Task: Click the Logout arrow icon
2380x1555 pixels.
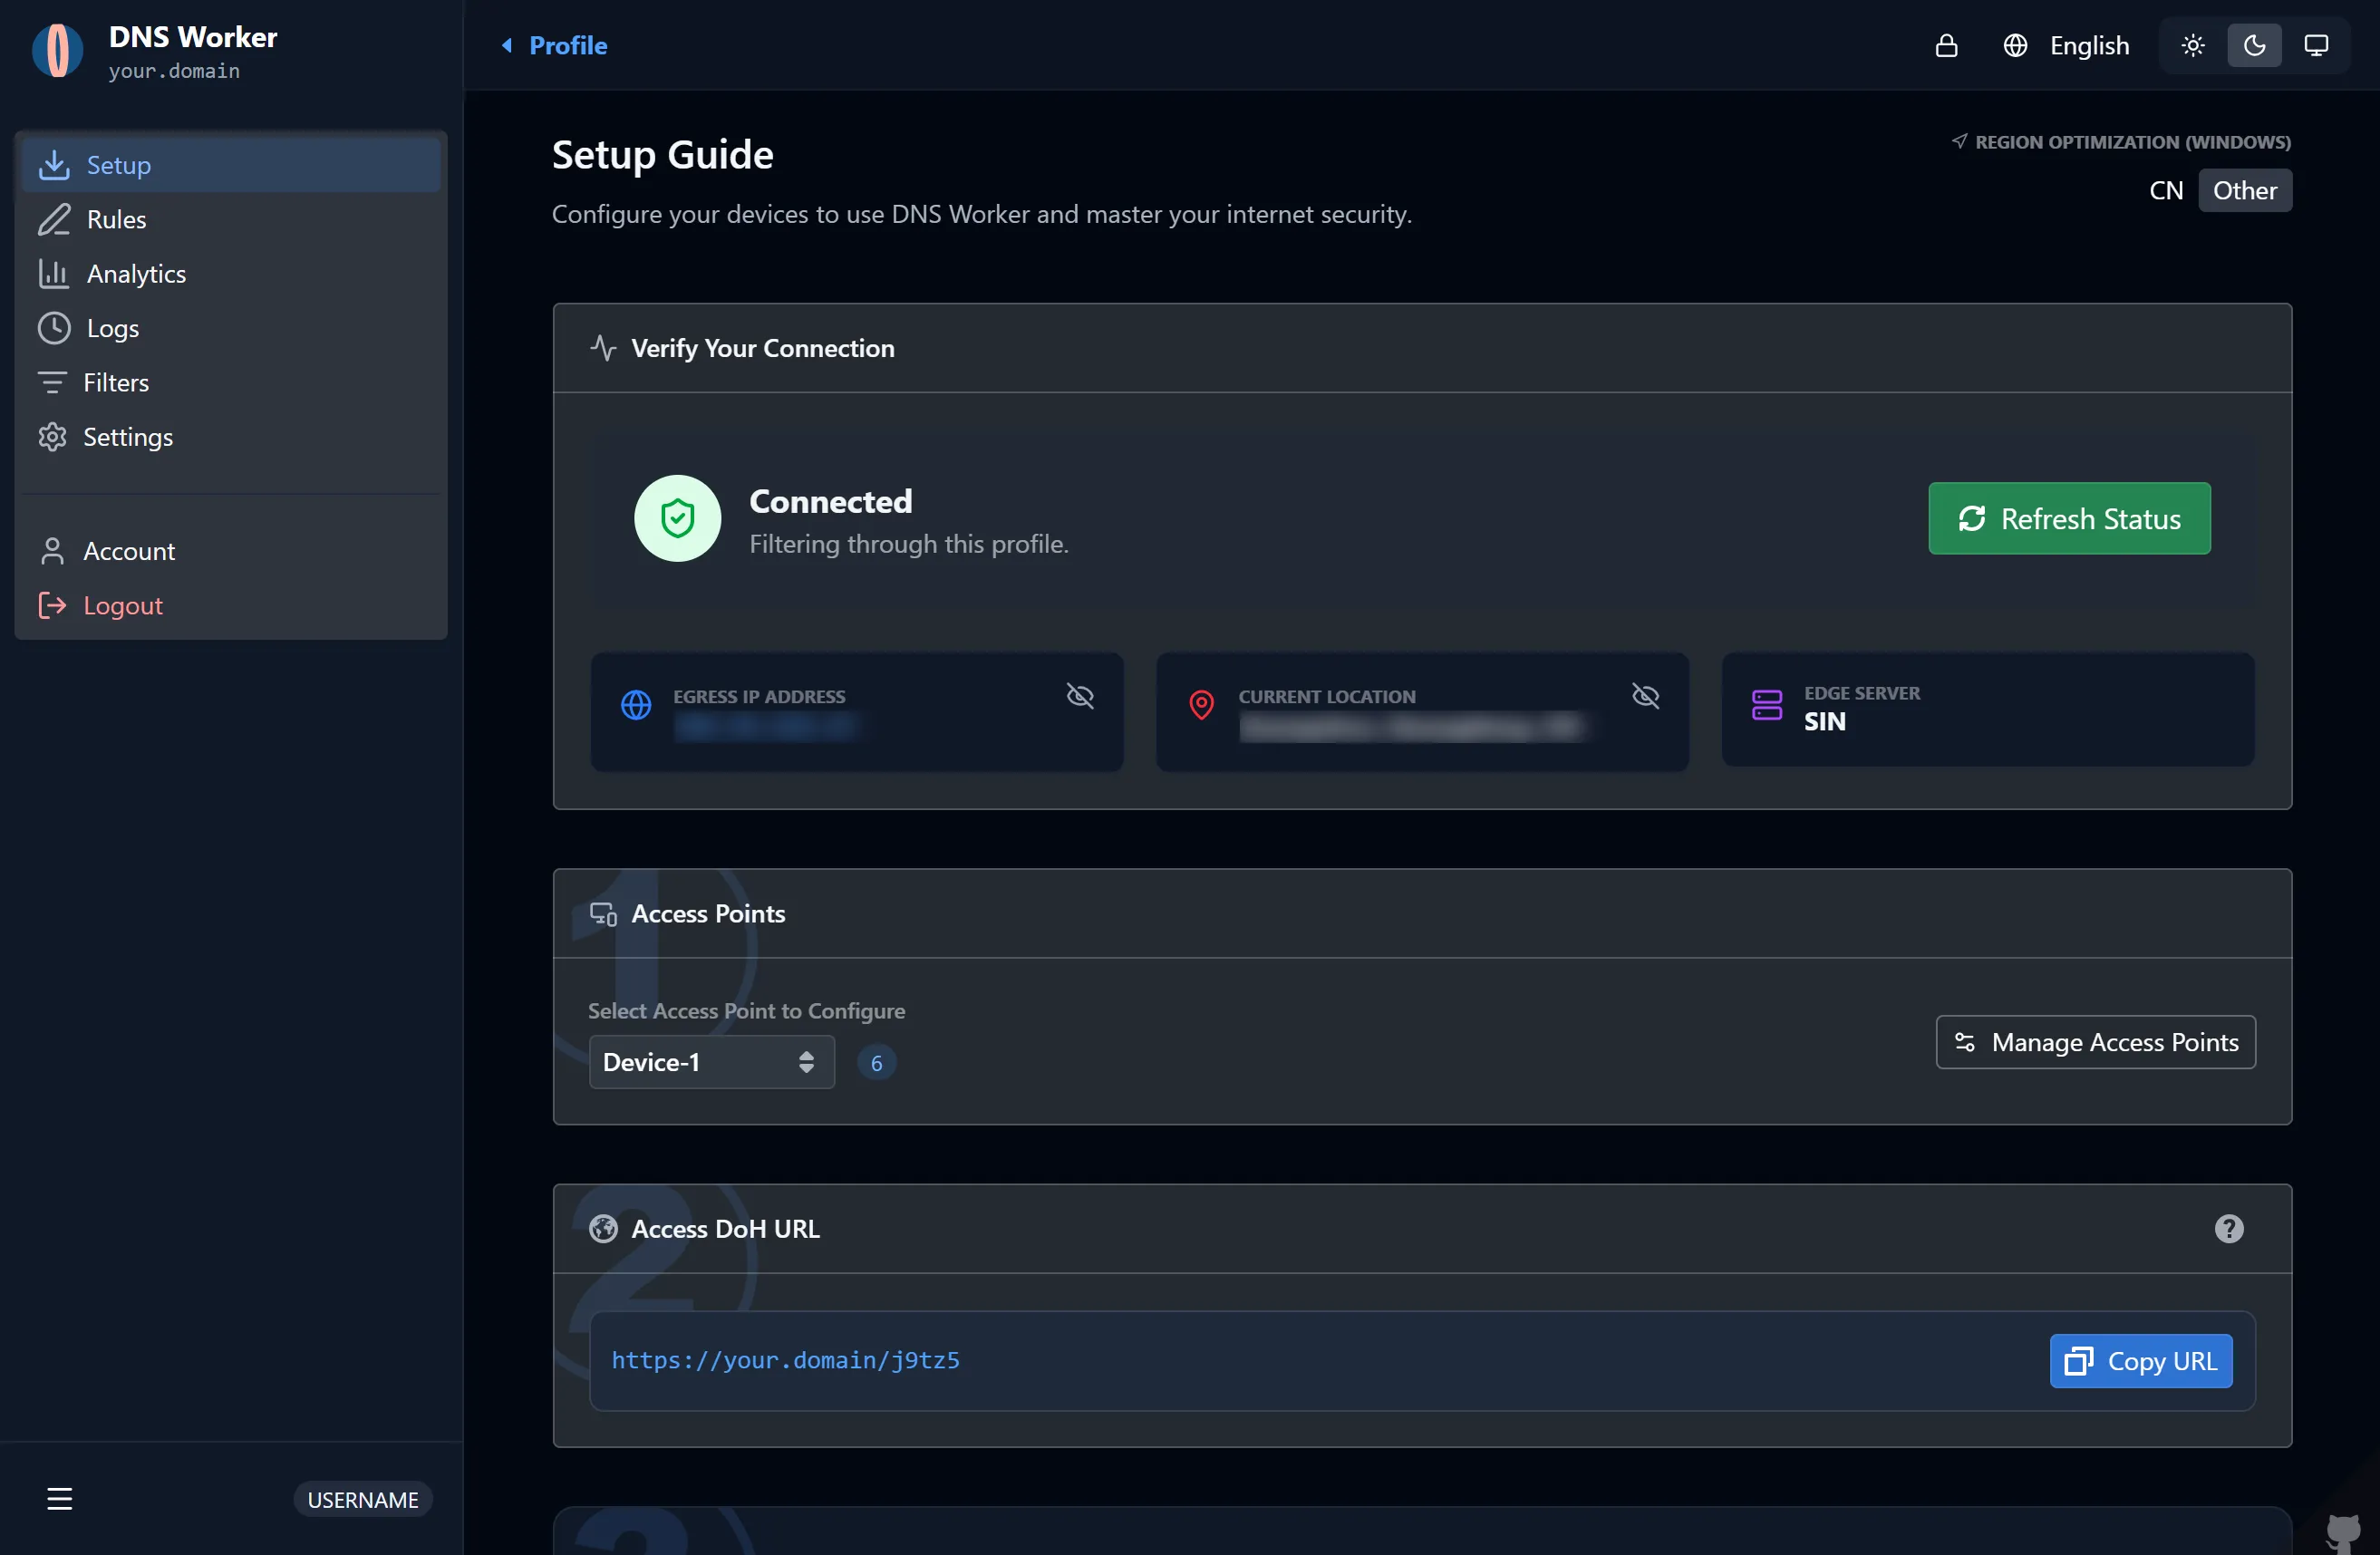Action: click(52, 605)
